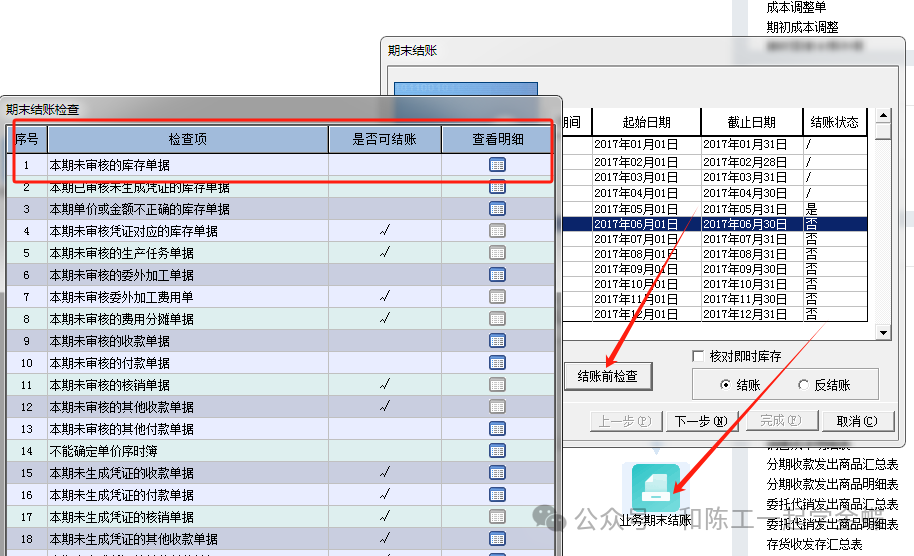Viewport: 914px width, 556px height.
Task: View details of 本期未审核的付款单据
Action: pos(497,363)
